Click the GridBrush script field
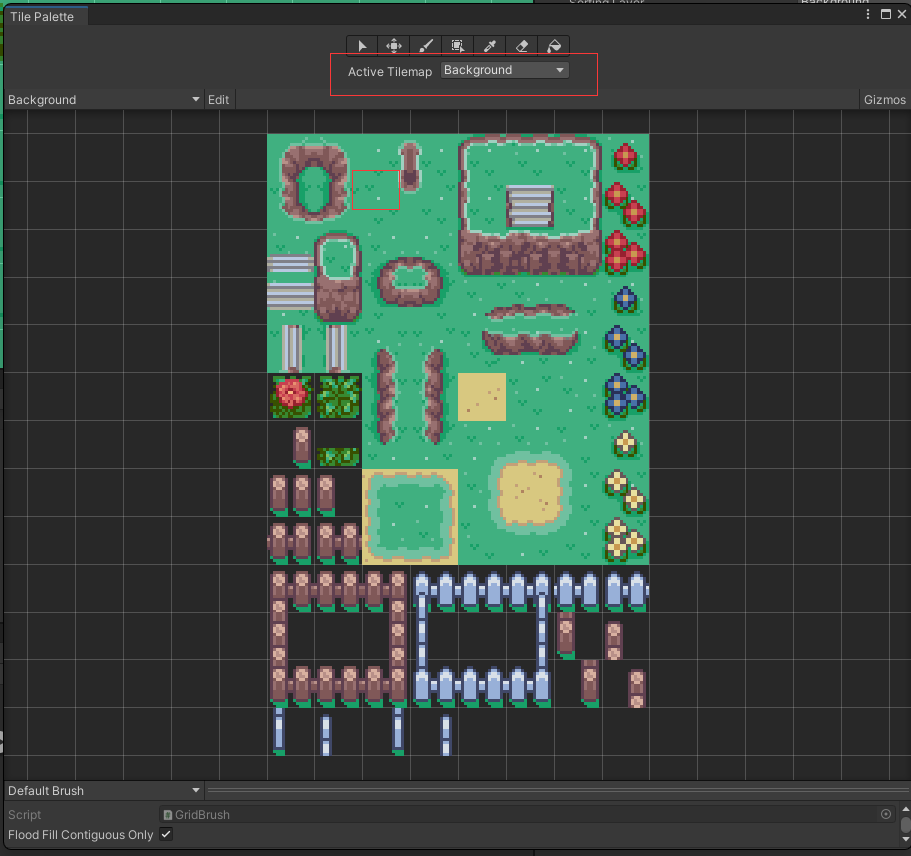This screenshot has height=856, width=911. tap(527, 815)
